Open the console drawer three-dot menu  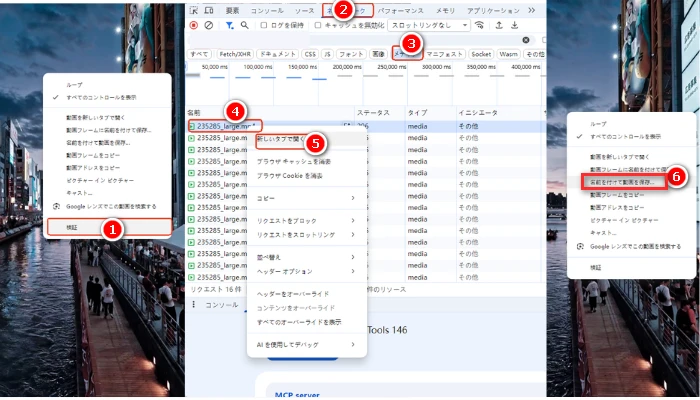tap(194, 304)
